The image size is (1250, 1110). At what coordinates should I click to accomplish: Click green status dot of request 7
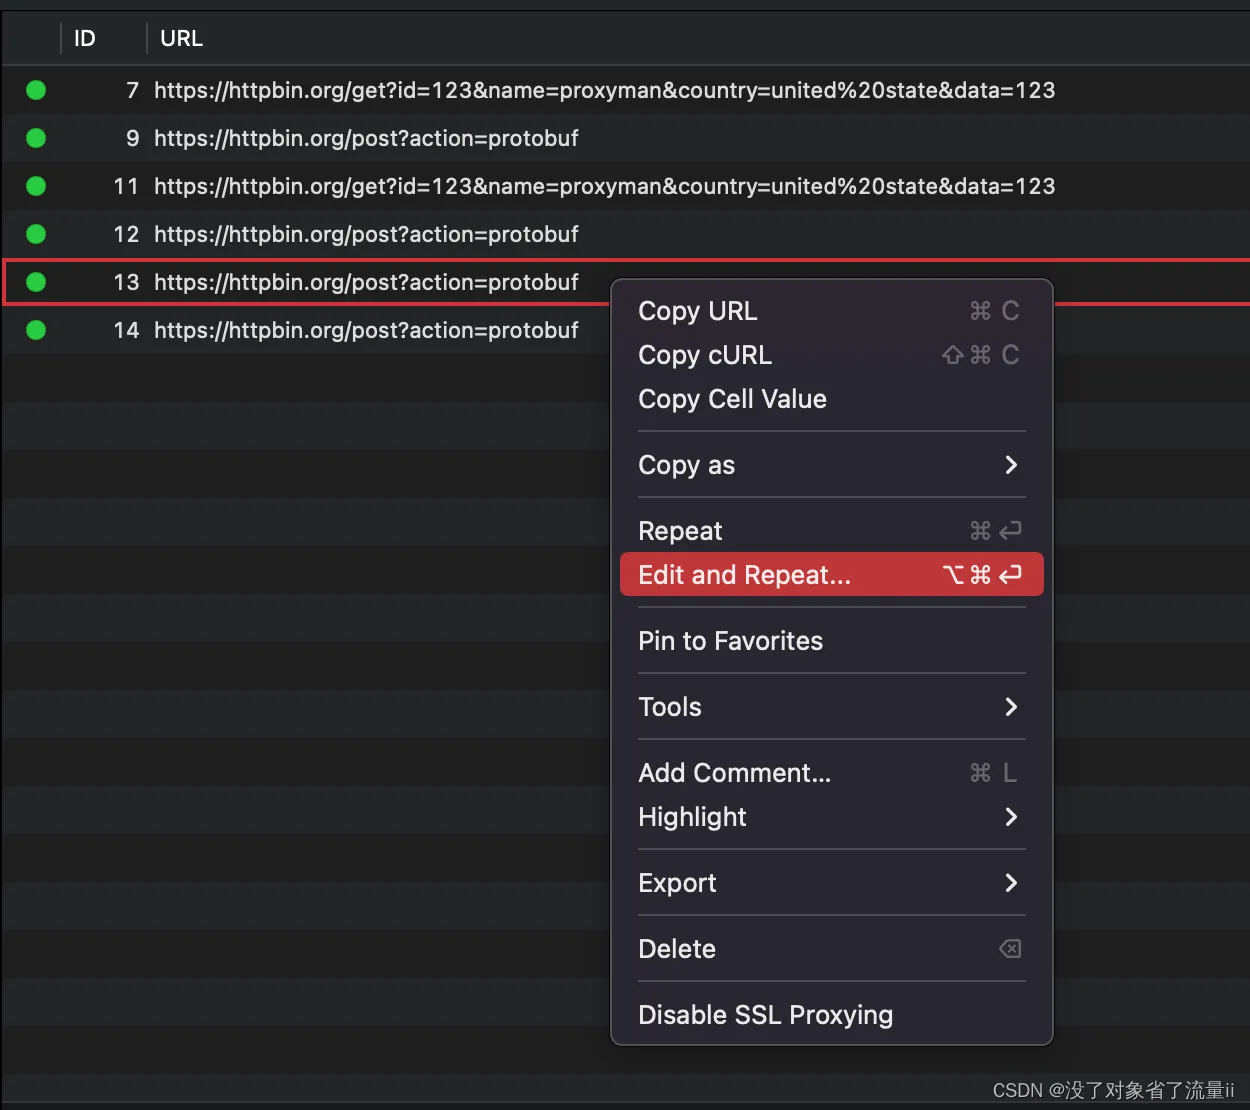tap(36, 90)
